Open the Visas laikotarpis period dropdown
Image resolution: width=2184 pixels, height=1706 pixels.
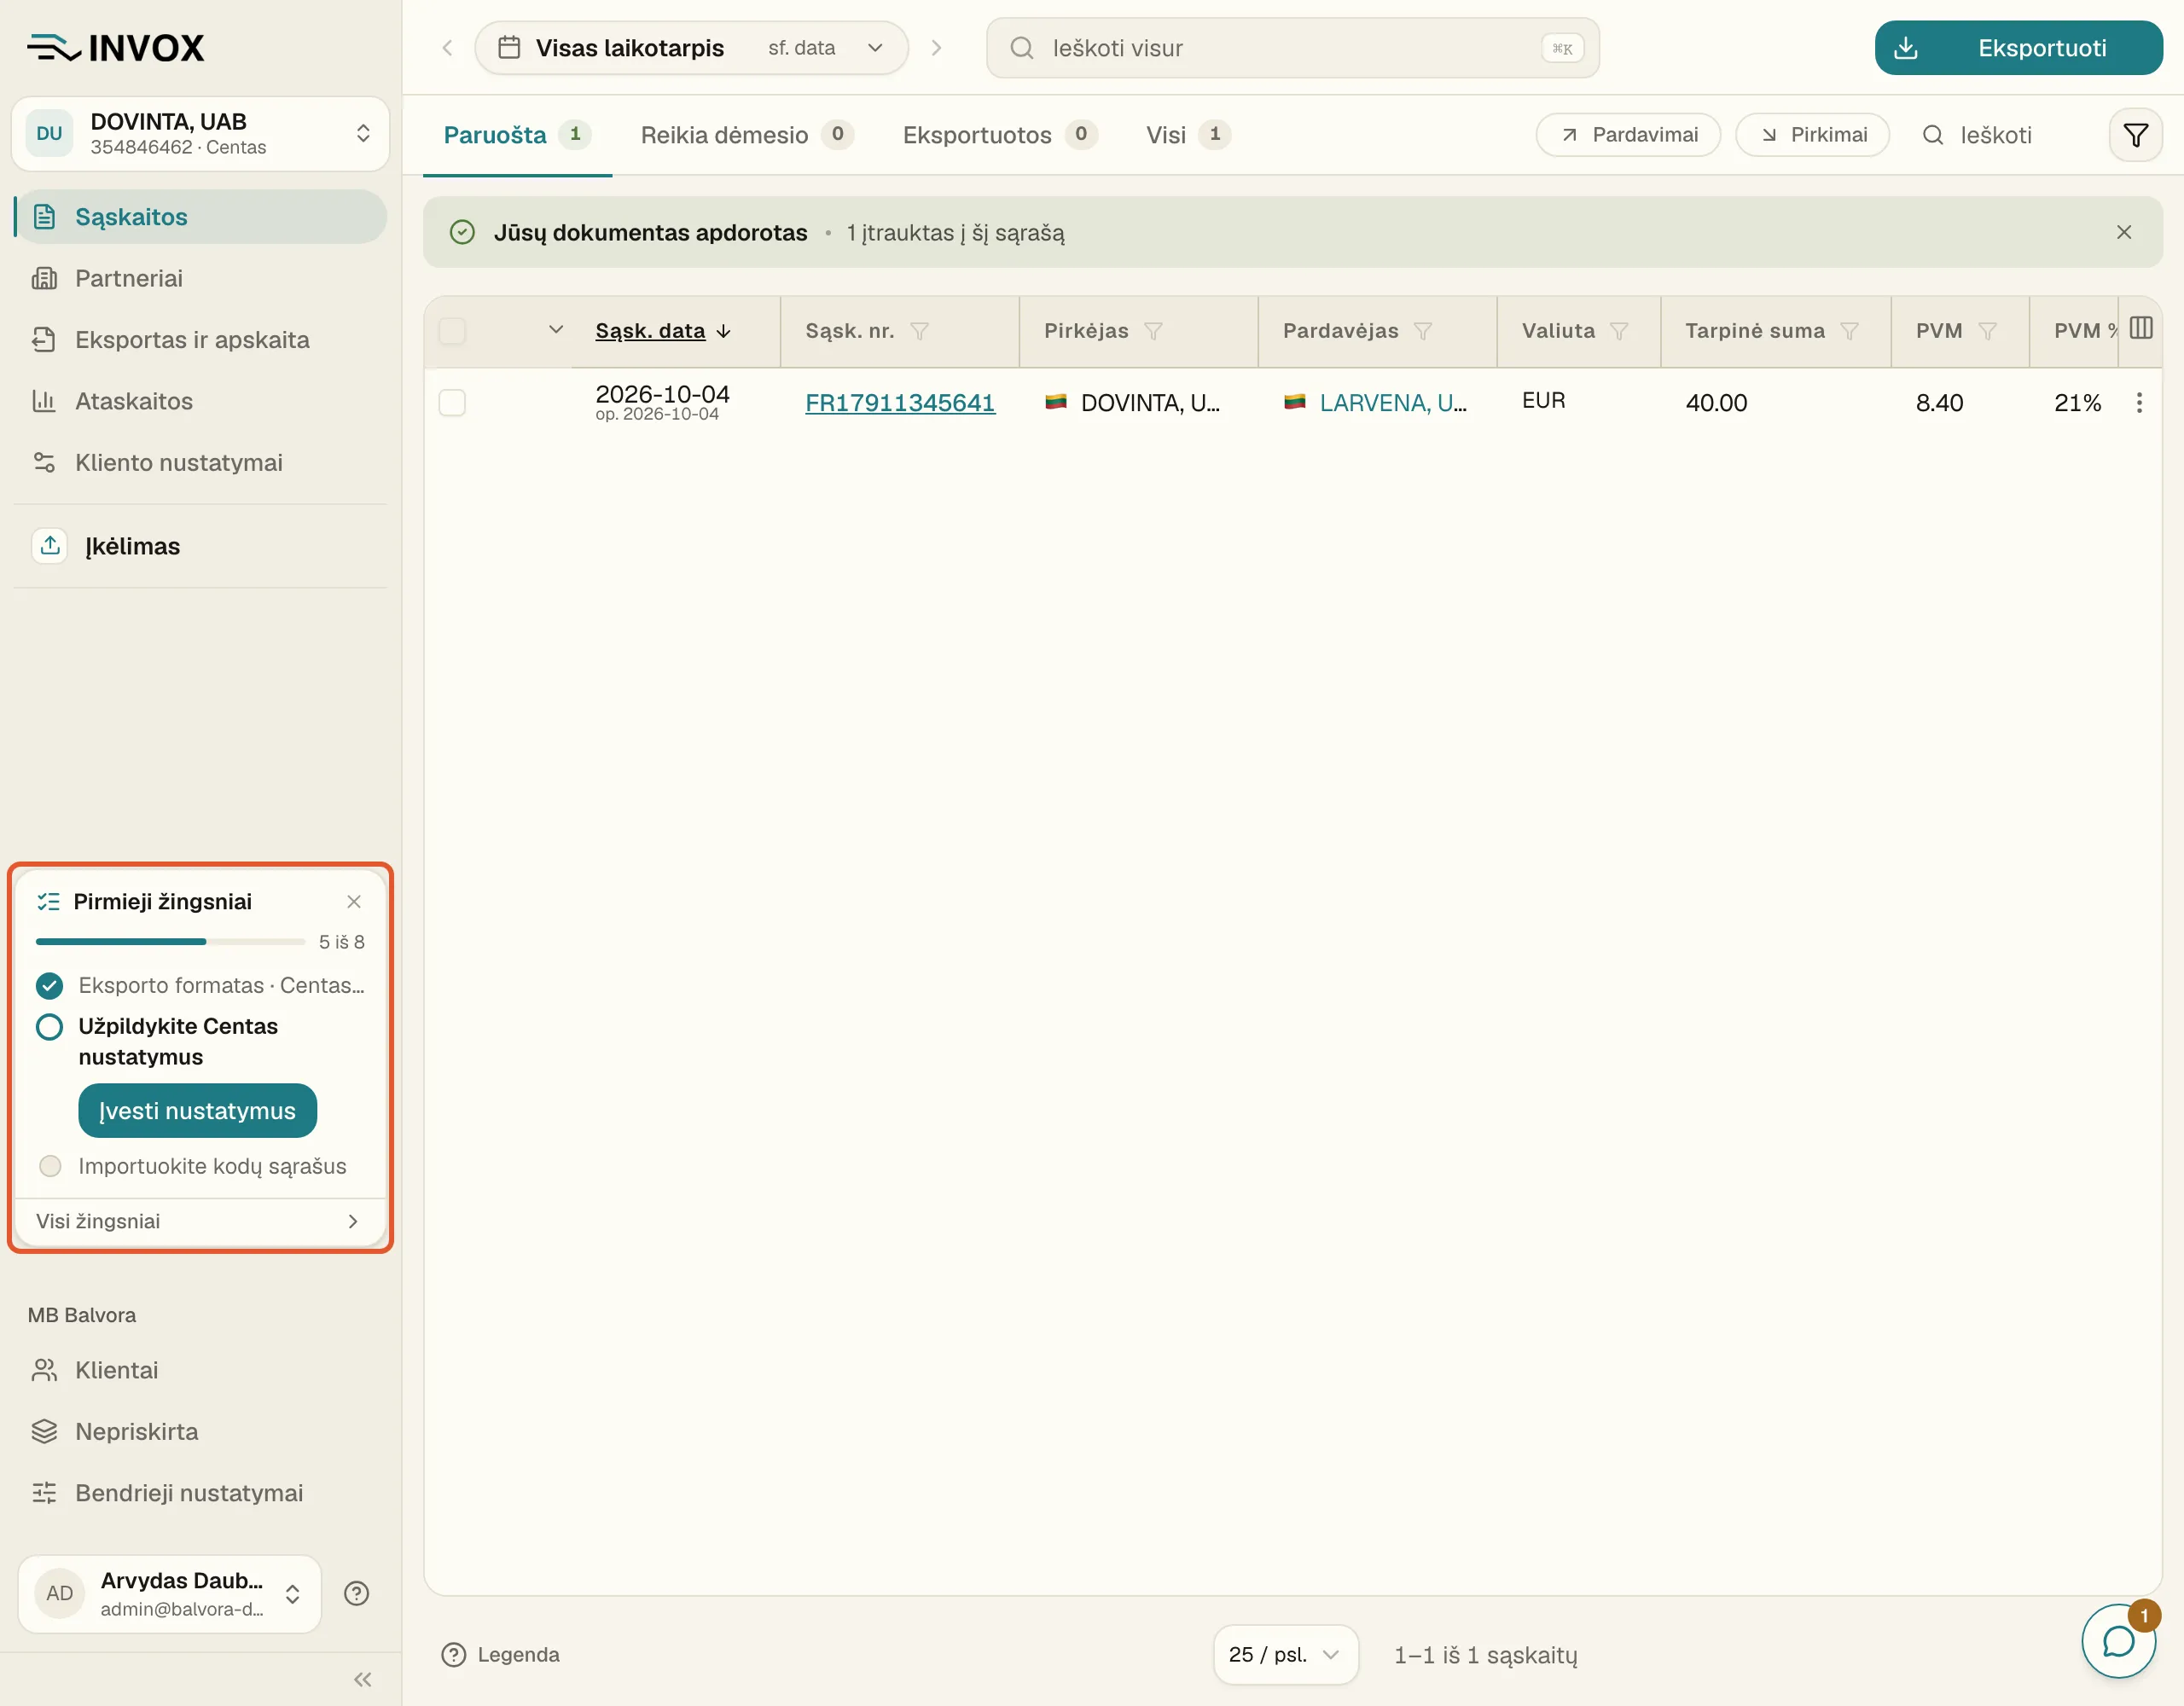point(691,48)
